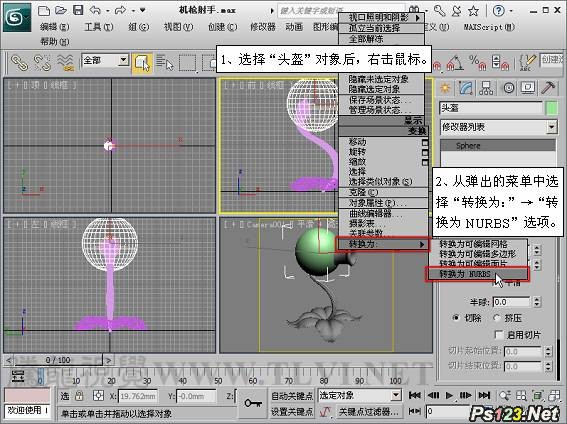Expand the 转换为: submenu entry
567x424 pixels.
(383, 244)
